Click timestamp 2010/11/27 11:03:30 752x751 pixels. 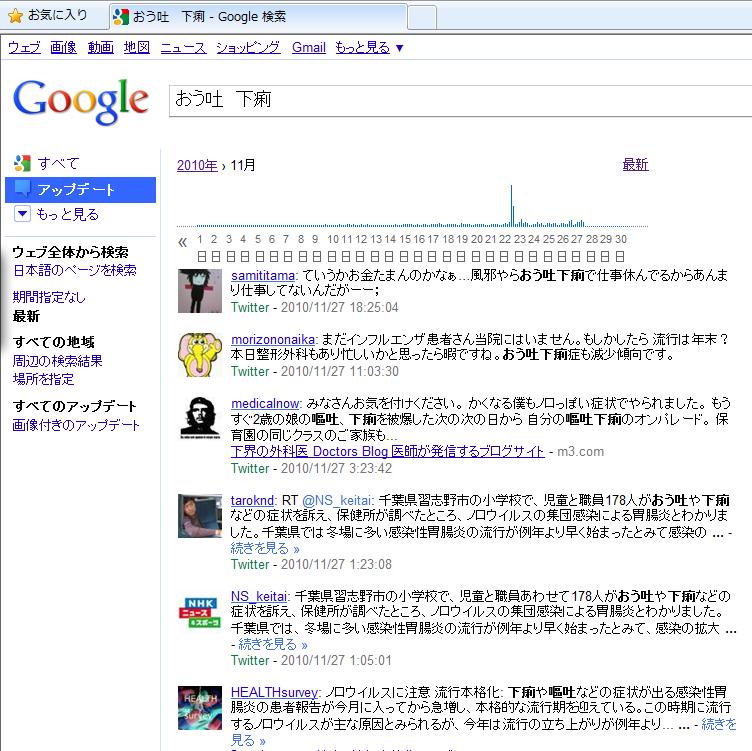[340, 371]
